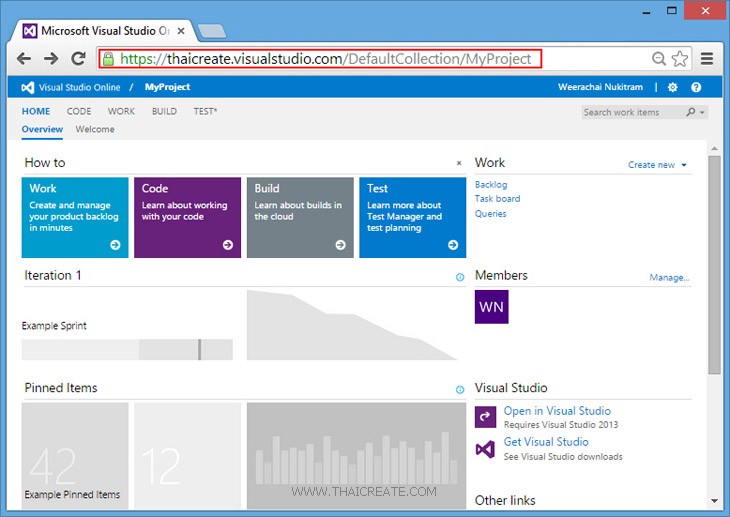730x517 pixels.
Task: Click Open in Visual Studio link
Action: (x=557, y=411)
